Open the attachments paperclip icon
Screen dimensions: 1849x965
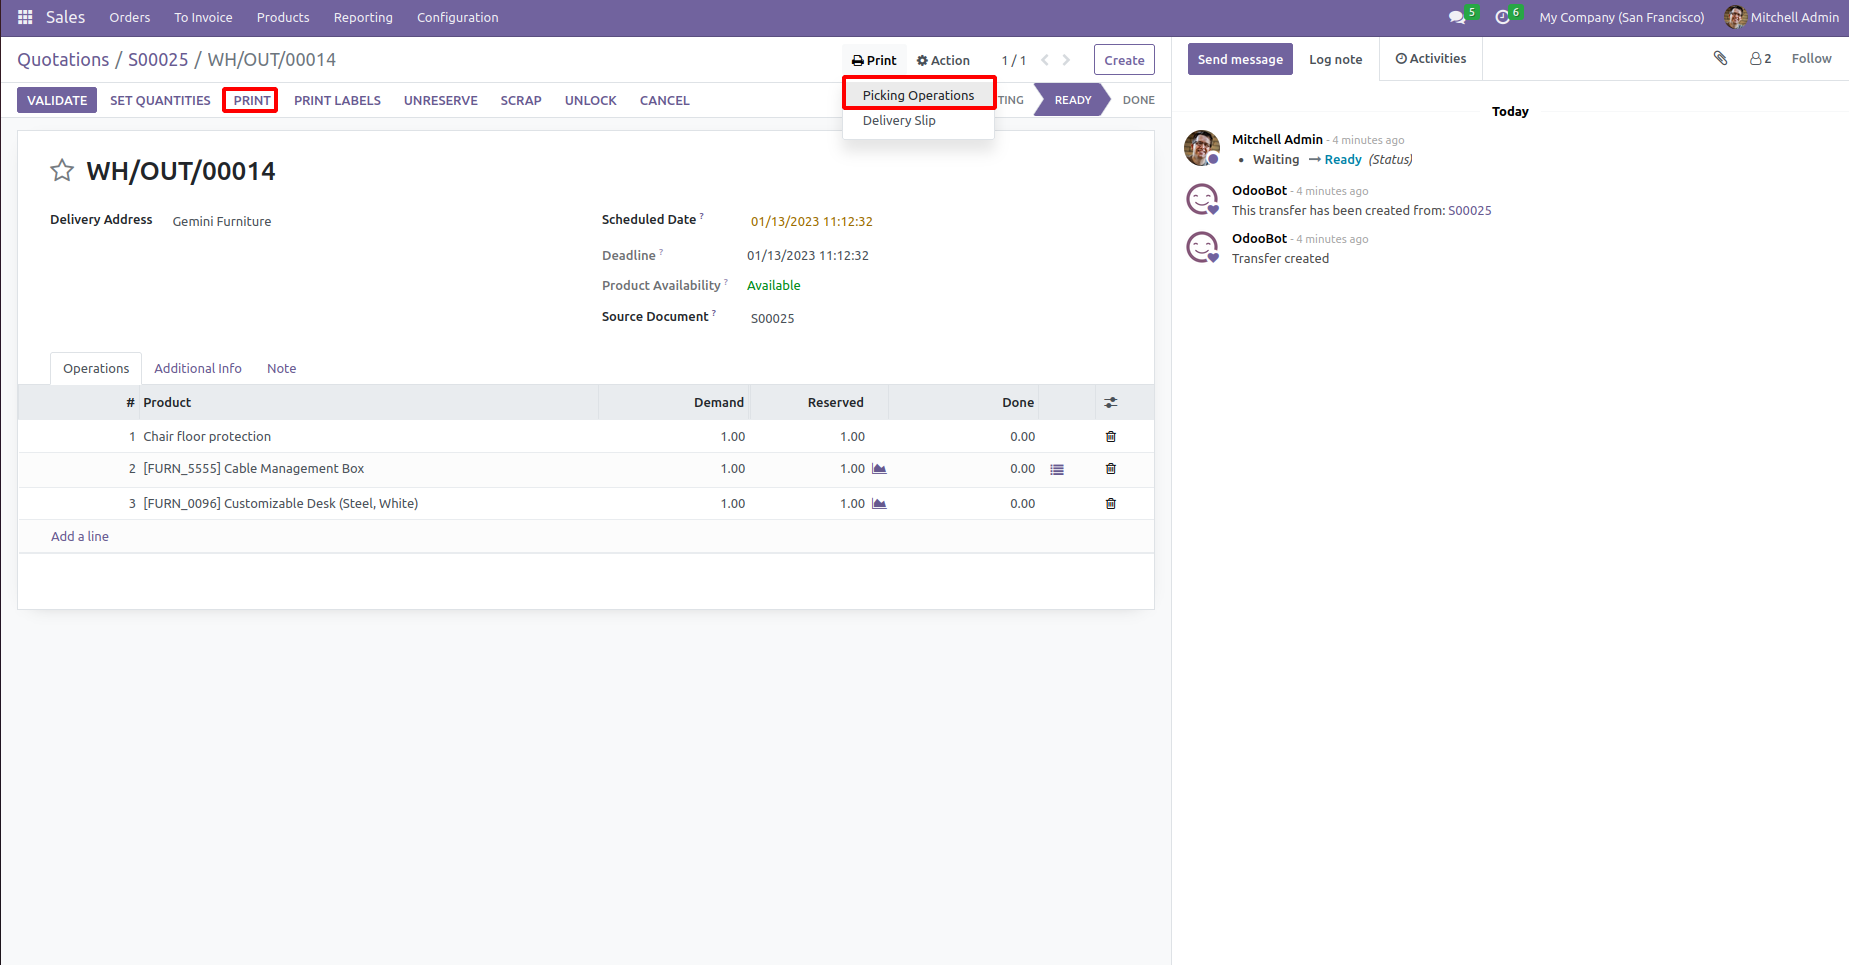(1720, 59)
